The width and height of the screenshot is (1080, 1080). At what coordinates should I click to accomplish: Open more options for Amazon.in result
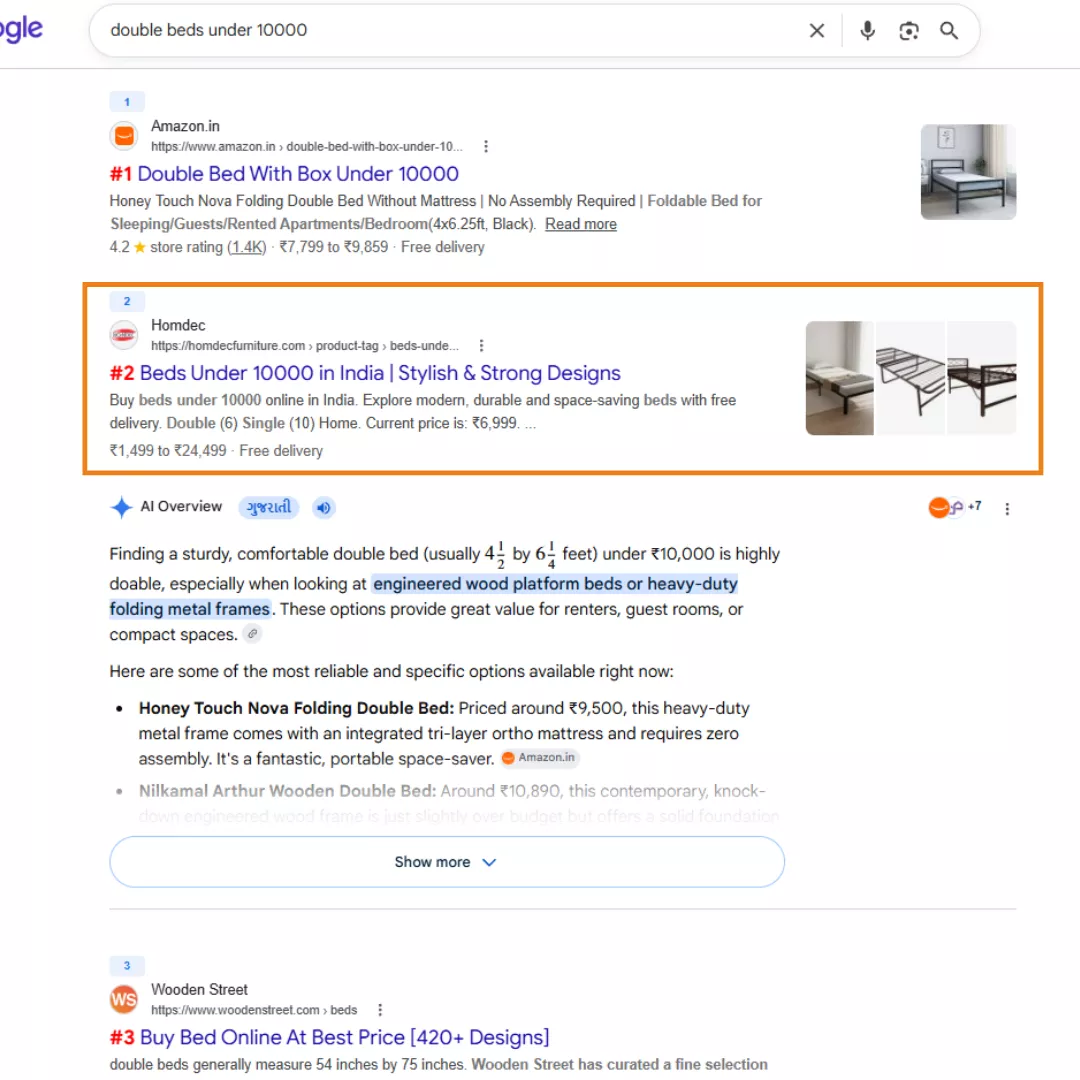[x=486, y=146]
